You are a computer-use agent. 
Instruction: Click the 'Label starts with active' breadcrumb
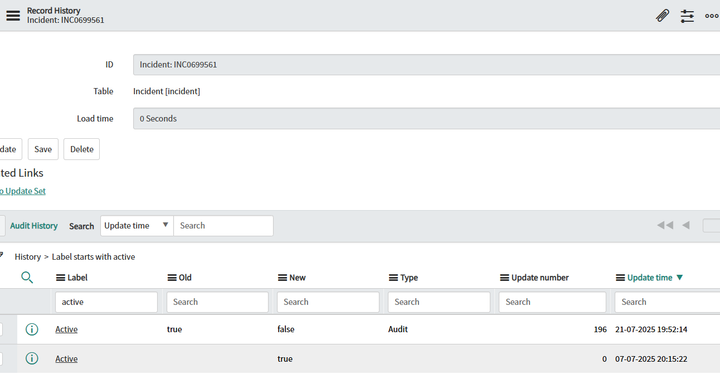click(x=93, y=257)
